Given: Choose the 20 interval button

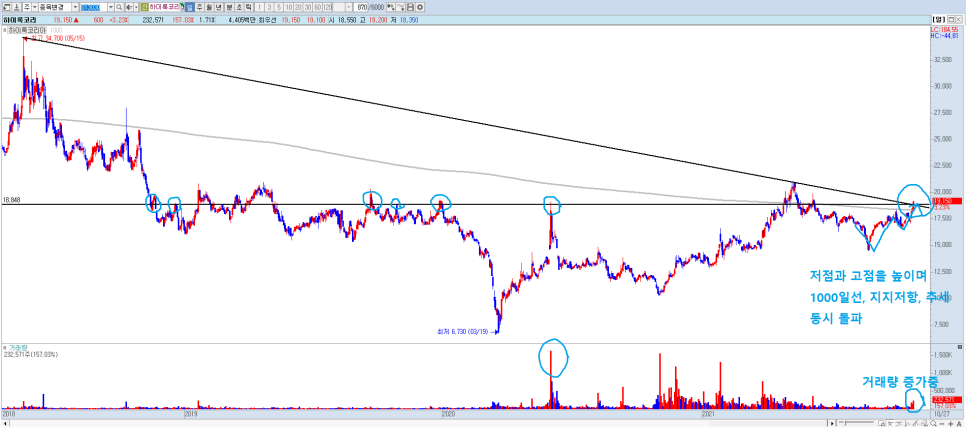Looking at the screenshot, I should pos(298,7).
